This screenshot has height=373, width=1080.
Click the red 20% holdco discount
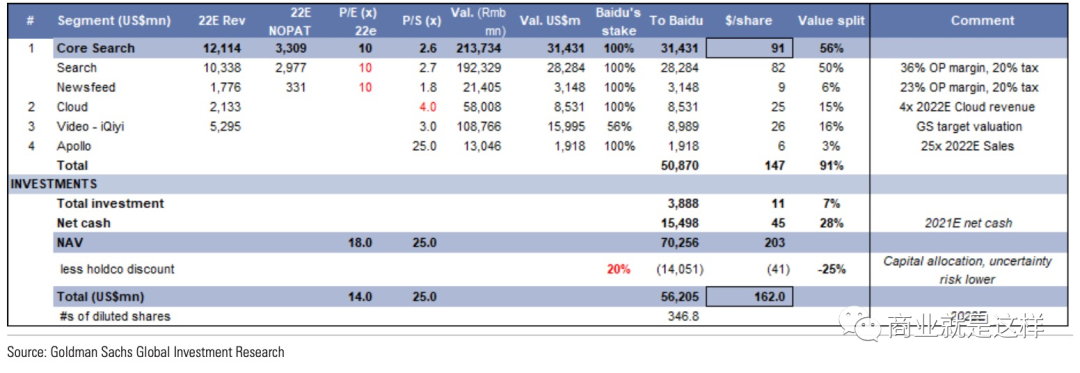click(x=619, y=269)
